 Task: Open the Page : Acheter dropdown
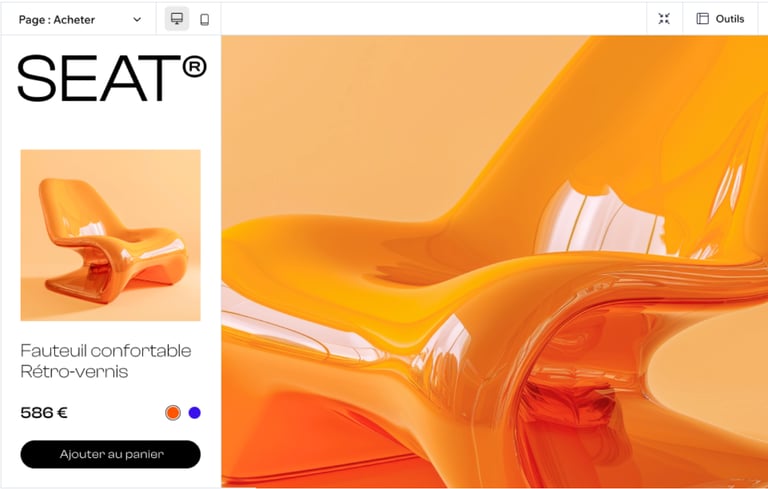[x=80, y=20]
